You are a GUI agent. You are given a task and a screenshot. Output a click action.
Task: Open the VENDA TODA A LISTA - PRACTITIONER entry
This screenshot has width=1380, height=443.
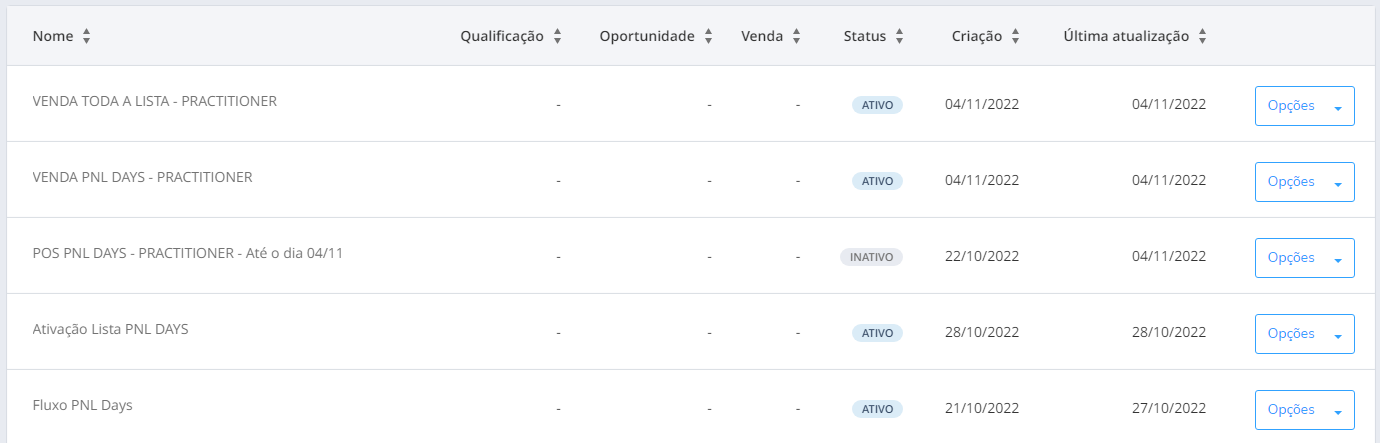point(155,101)
